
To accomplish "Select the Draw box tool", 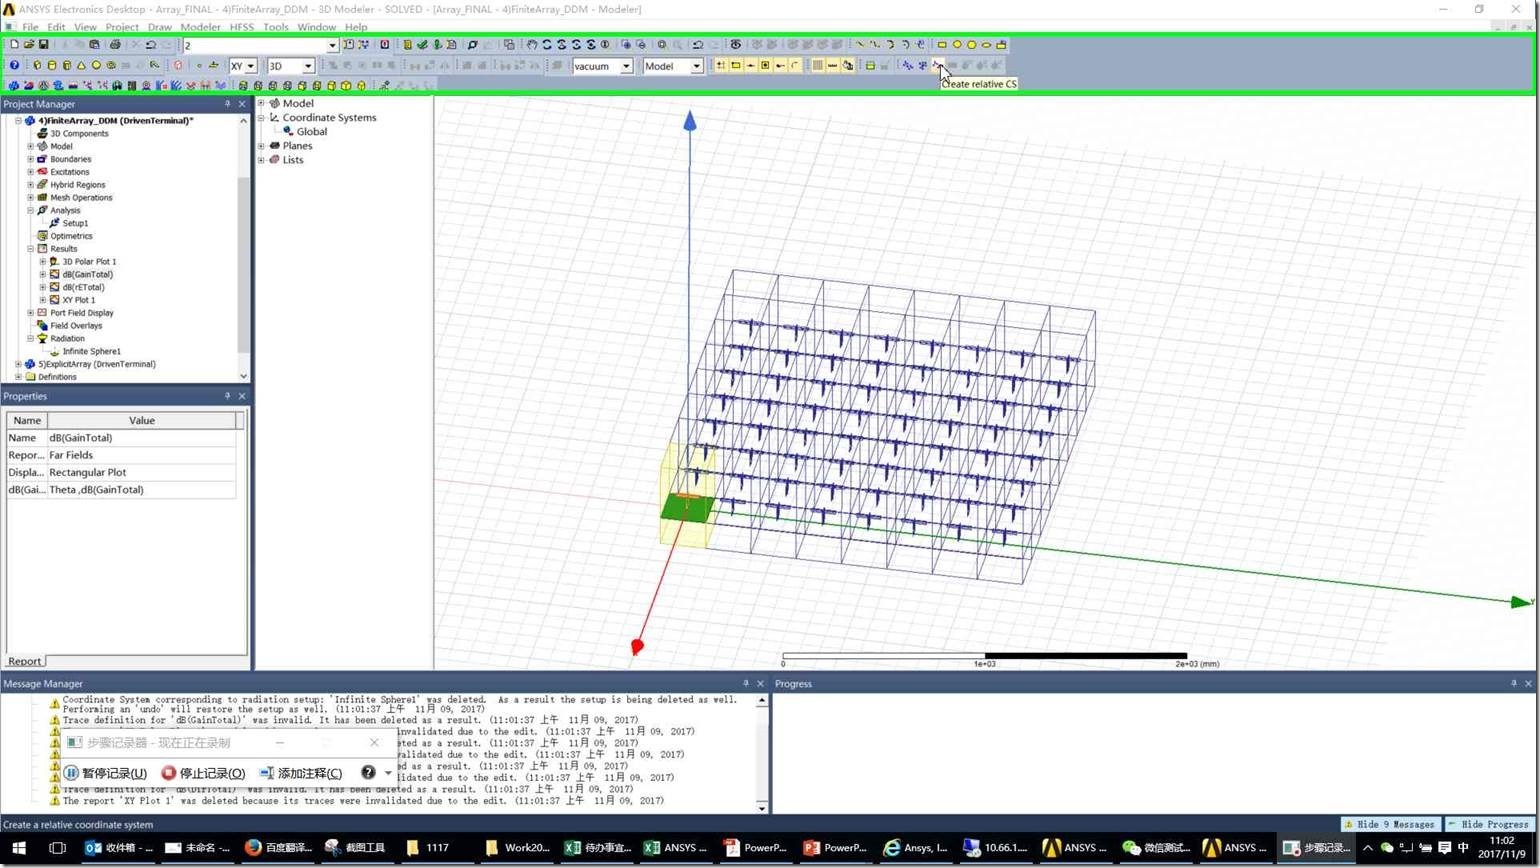I will coord(37,66).
